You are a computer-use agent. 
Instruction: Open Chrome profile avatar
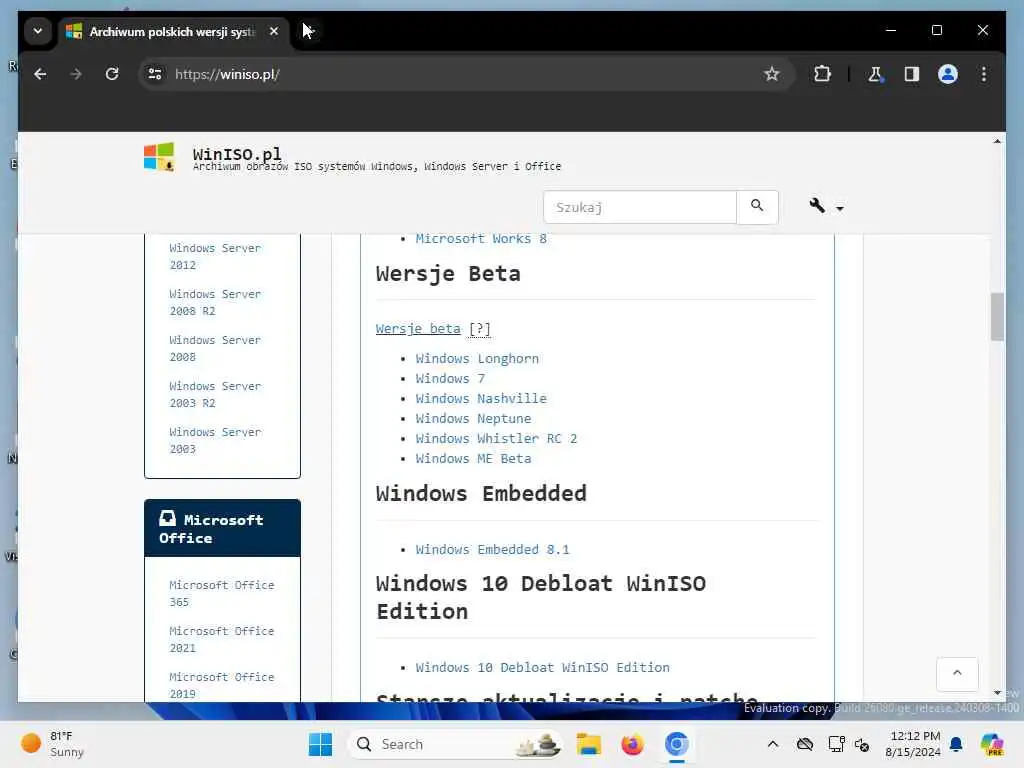click(948, 74)
